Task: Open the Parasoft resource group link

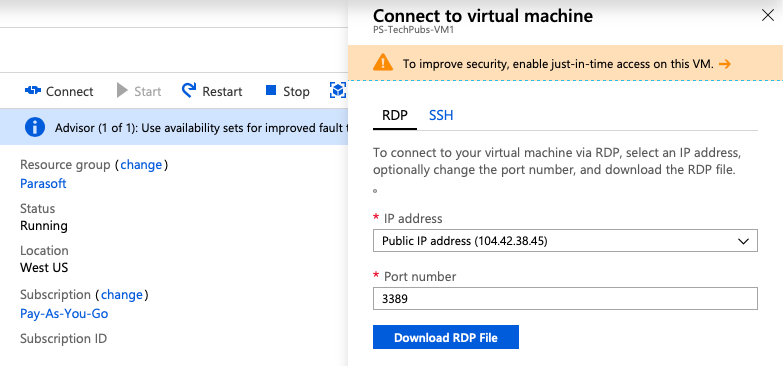Action: pyautogui.click(x=43, y=183)
